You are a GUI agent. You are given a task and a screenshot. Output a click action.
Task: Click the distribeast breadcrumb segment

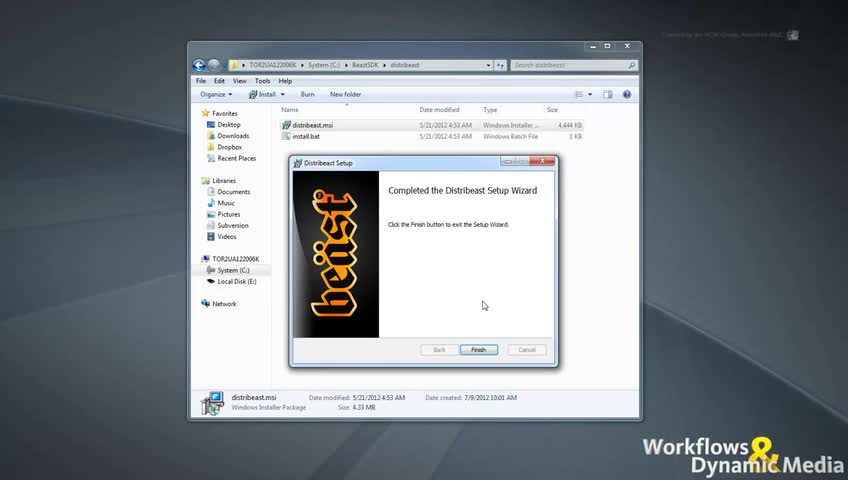405,65
